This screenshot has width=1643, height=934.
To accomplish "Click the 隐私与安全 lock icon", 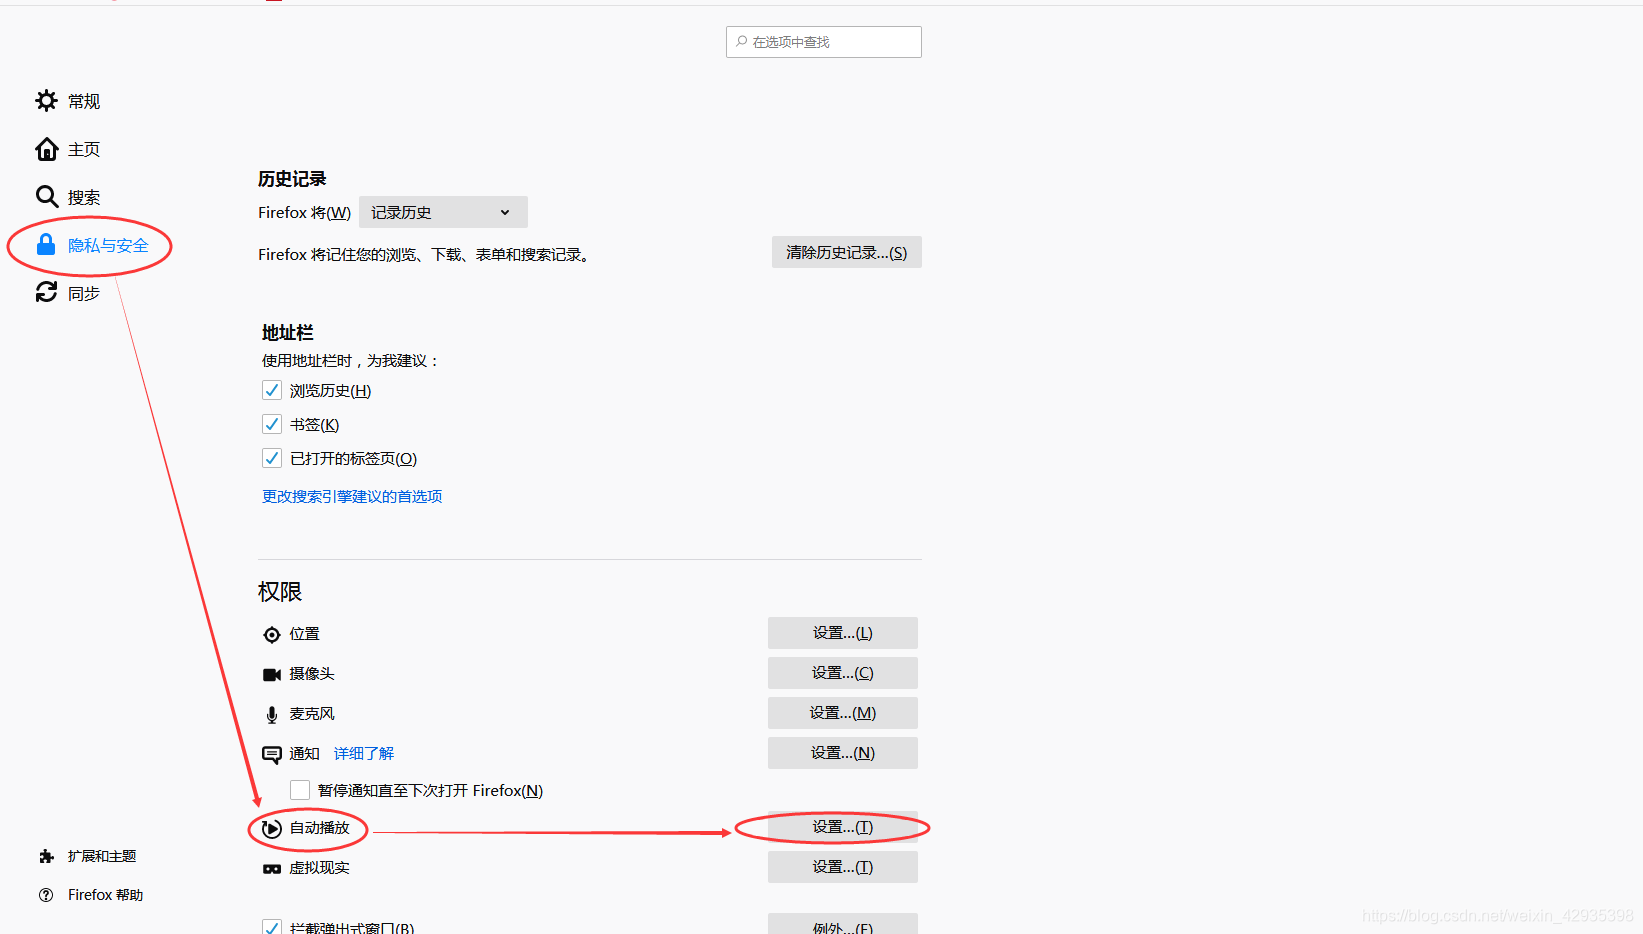I will [x=46, y=244].
